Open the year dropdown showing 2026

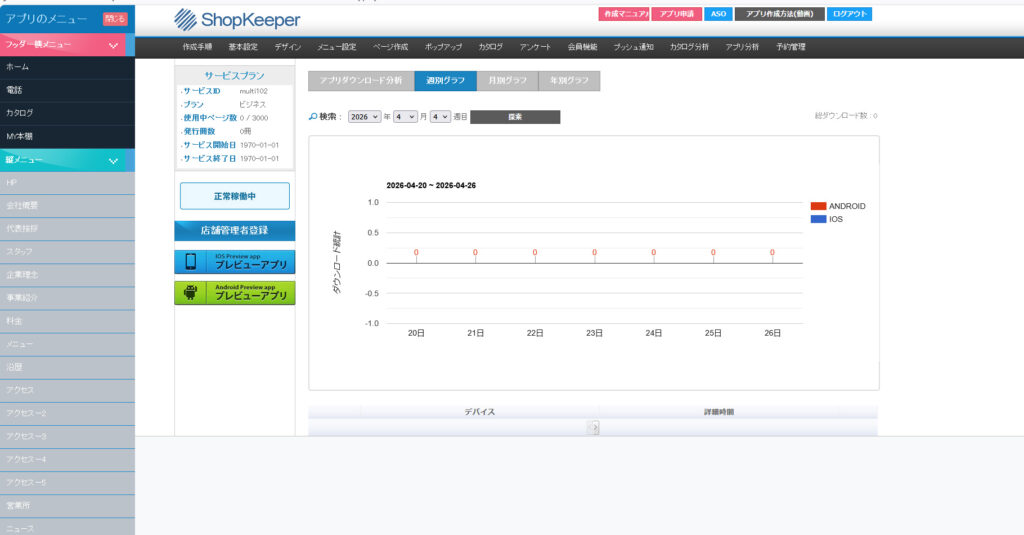364,116
